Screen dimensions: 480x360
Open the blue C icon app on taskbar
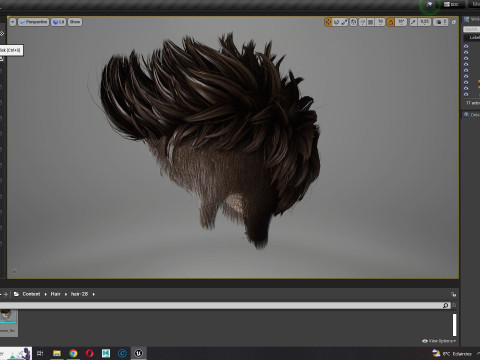pos(122,353)
